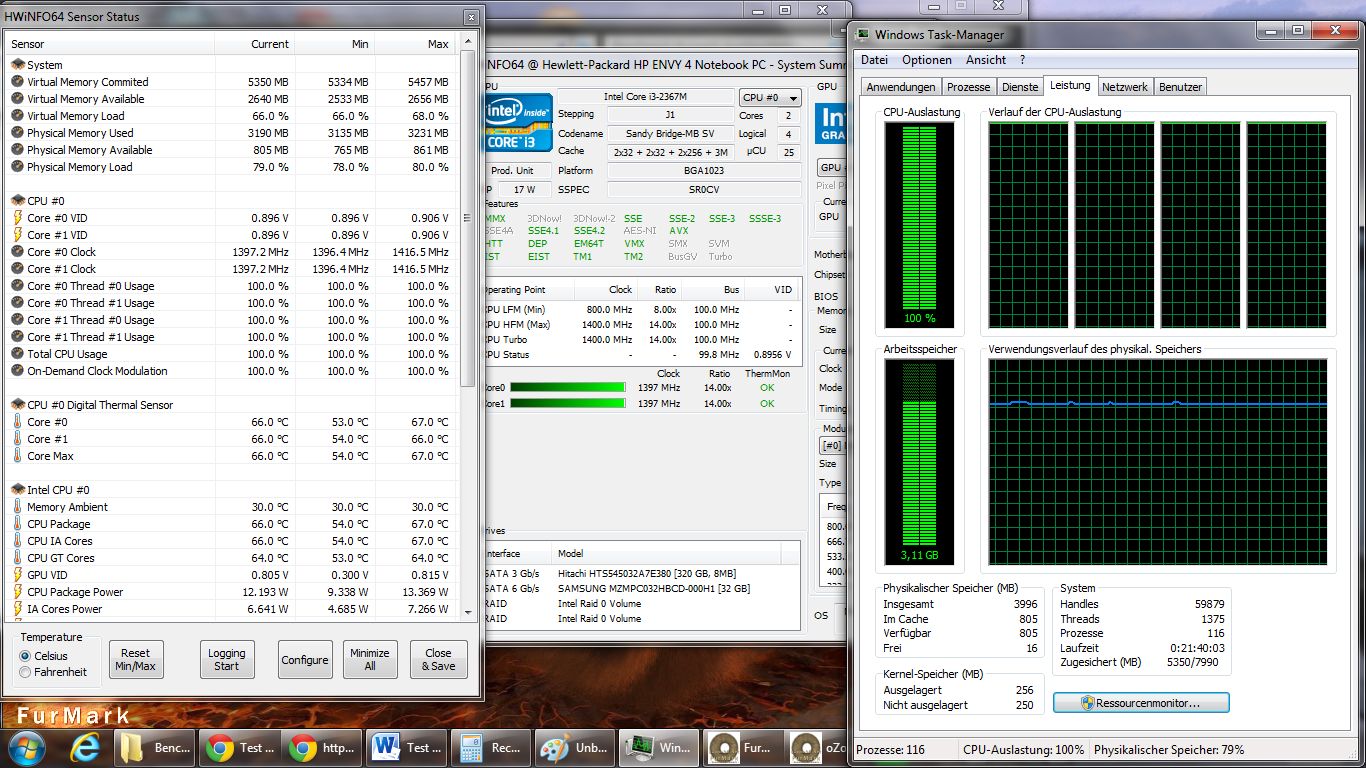Image resolution: width=1366 pixels, height=768 pixels.
Task: Open the calculator taskbar item
Action: tap(489, 747)
